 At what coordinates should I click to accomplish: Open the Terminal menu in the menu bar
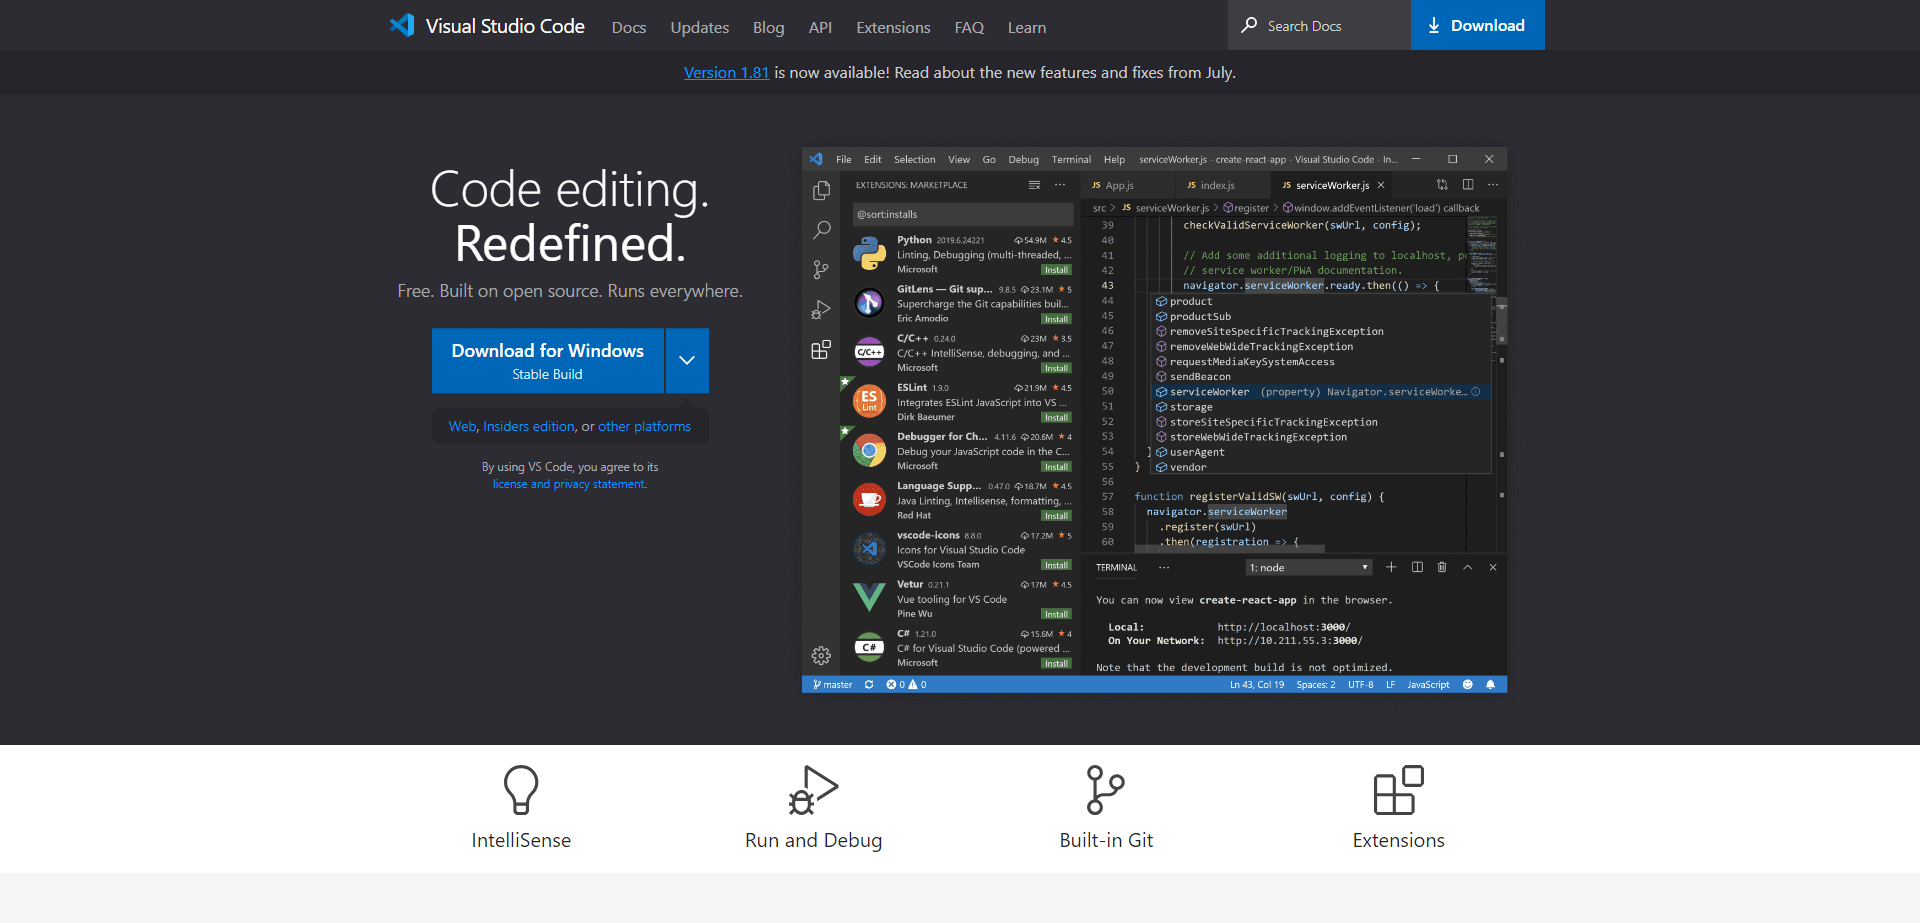pyautogui.click(x=1070, y=159)
